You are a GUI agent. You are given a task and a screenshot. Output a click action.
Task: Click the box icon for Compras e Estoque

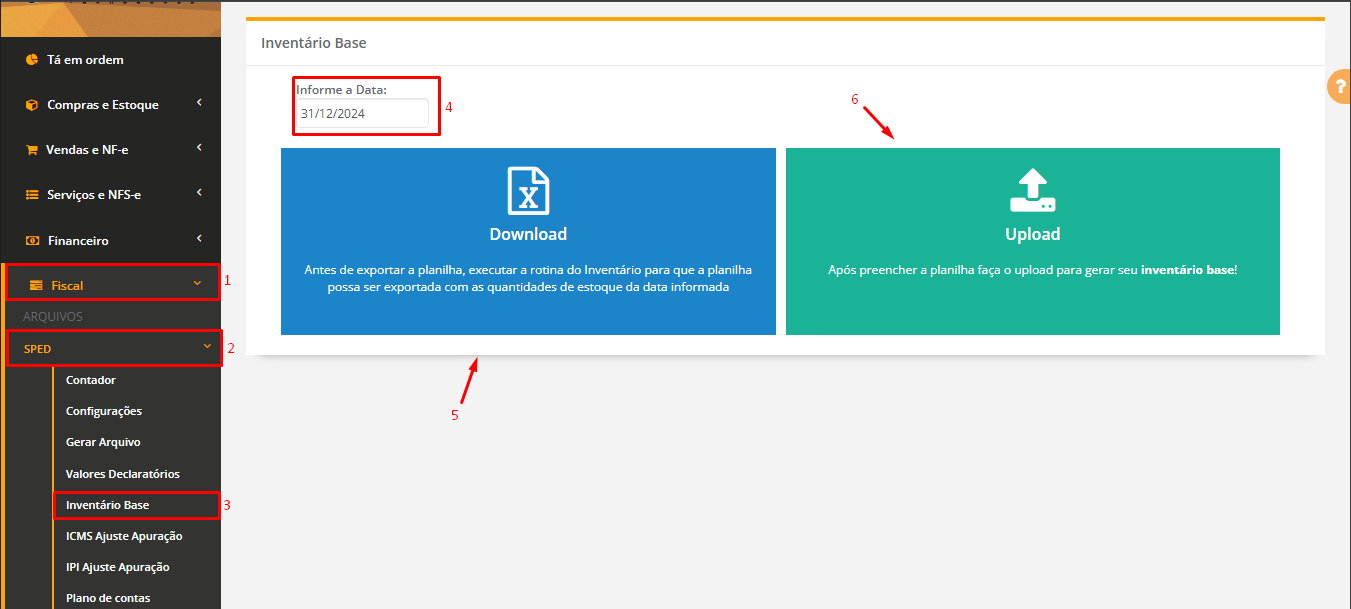click(x=32, y=105)
